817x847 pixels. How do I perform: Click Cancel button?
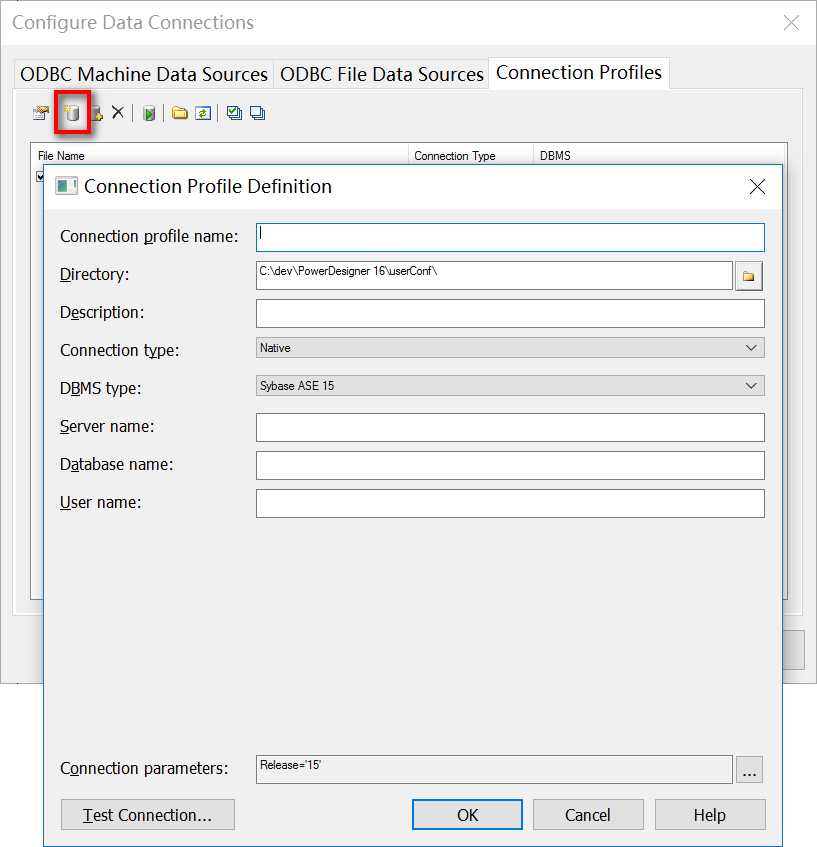click(x=588, y=815)
